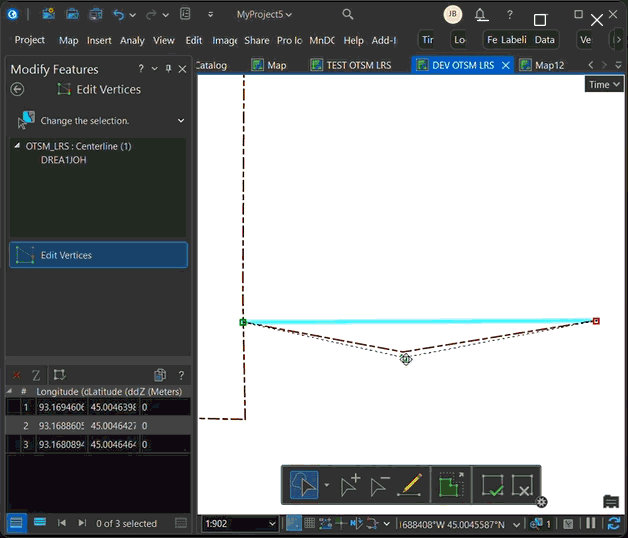
Task: Select the pencil Continue Feature tool
Action: coord(409,485)
